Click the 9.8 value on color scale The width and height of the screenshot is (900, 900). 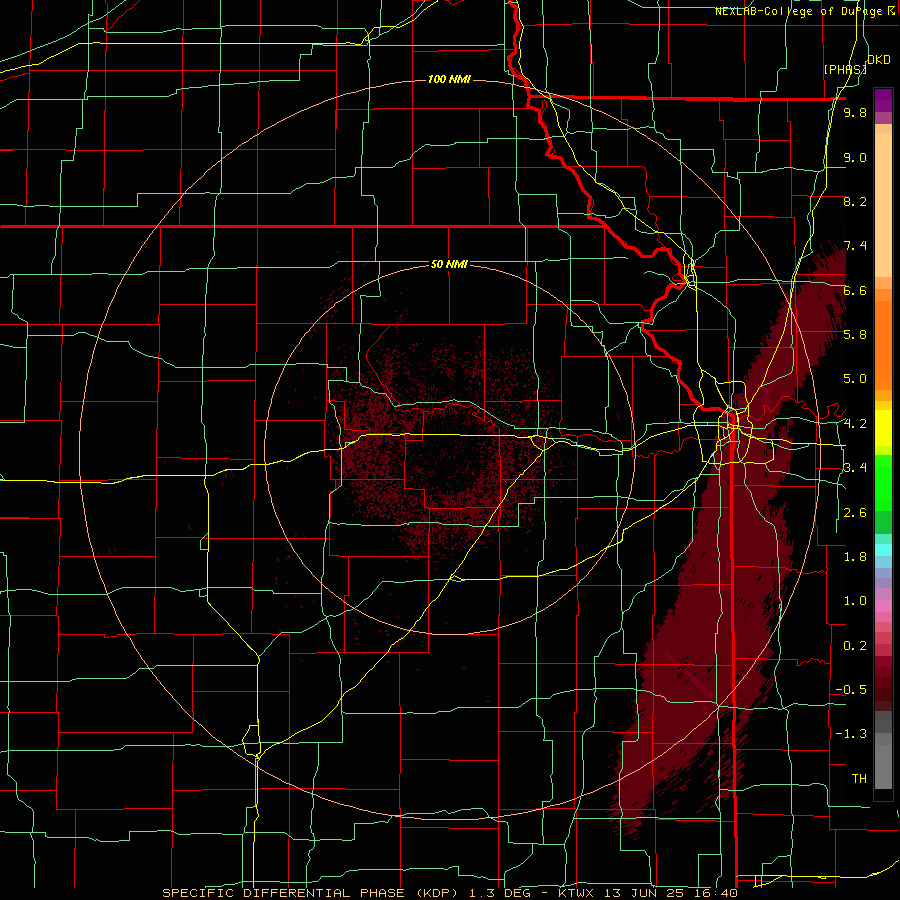(855, 113)
